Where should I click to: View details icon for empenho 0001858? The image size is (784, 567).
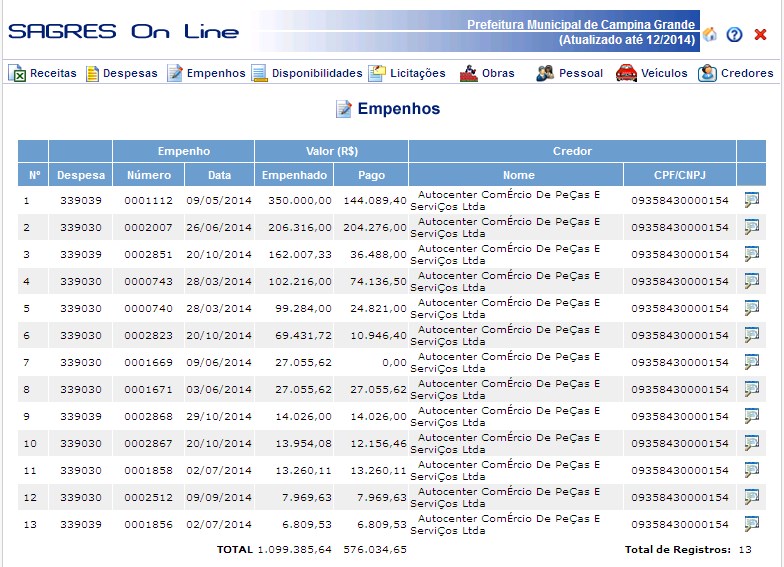click(752, 470)
